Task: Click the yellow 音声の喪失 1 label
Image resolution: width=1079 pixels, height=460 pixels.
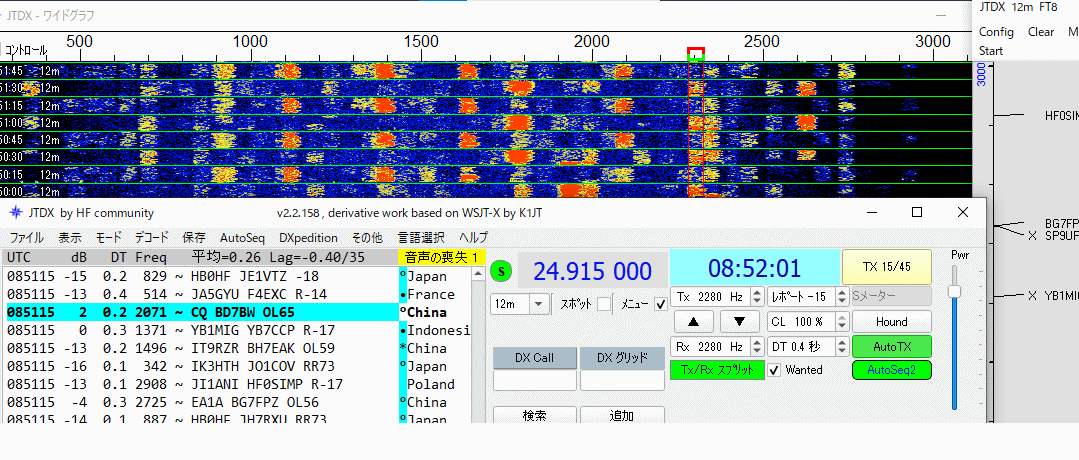Action: tap(442, 258)
